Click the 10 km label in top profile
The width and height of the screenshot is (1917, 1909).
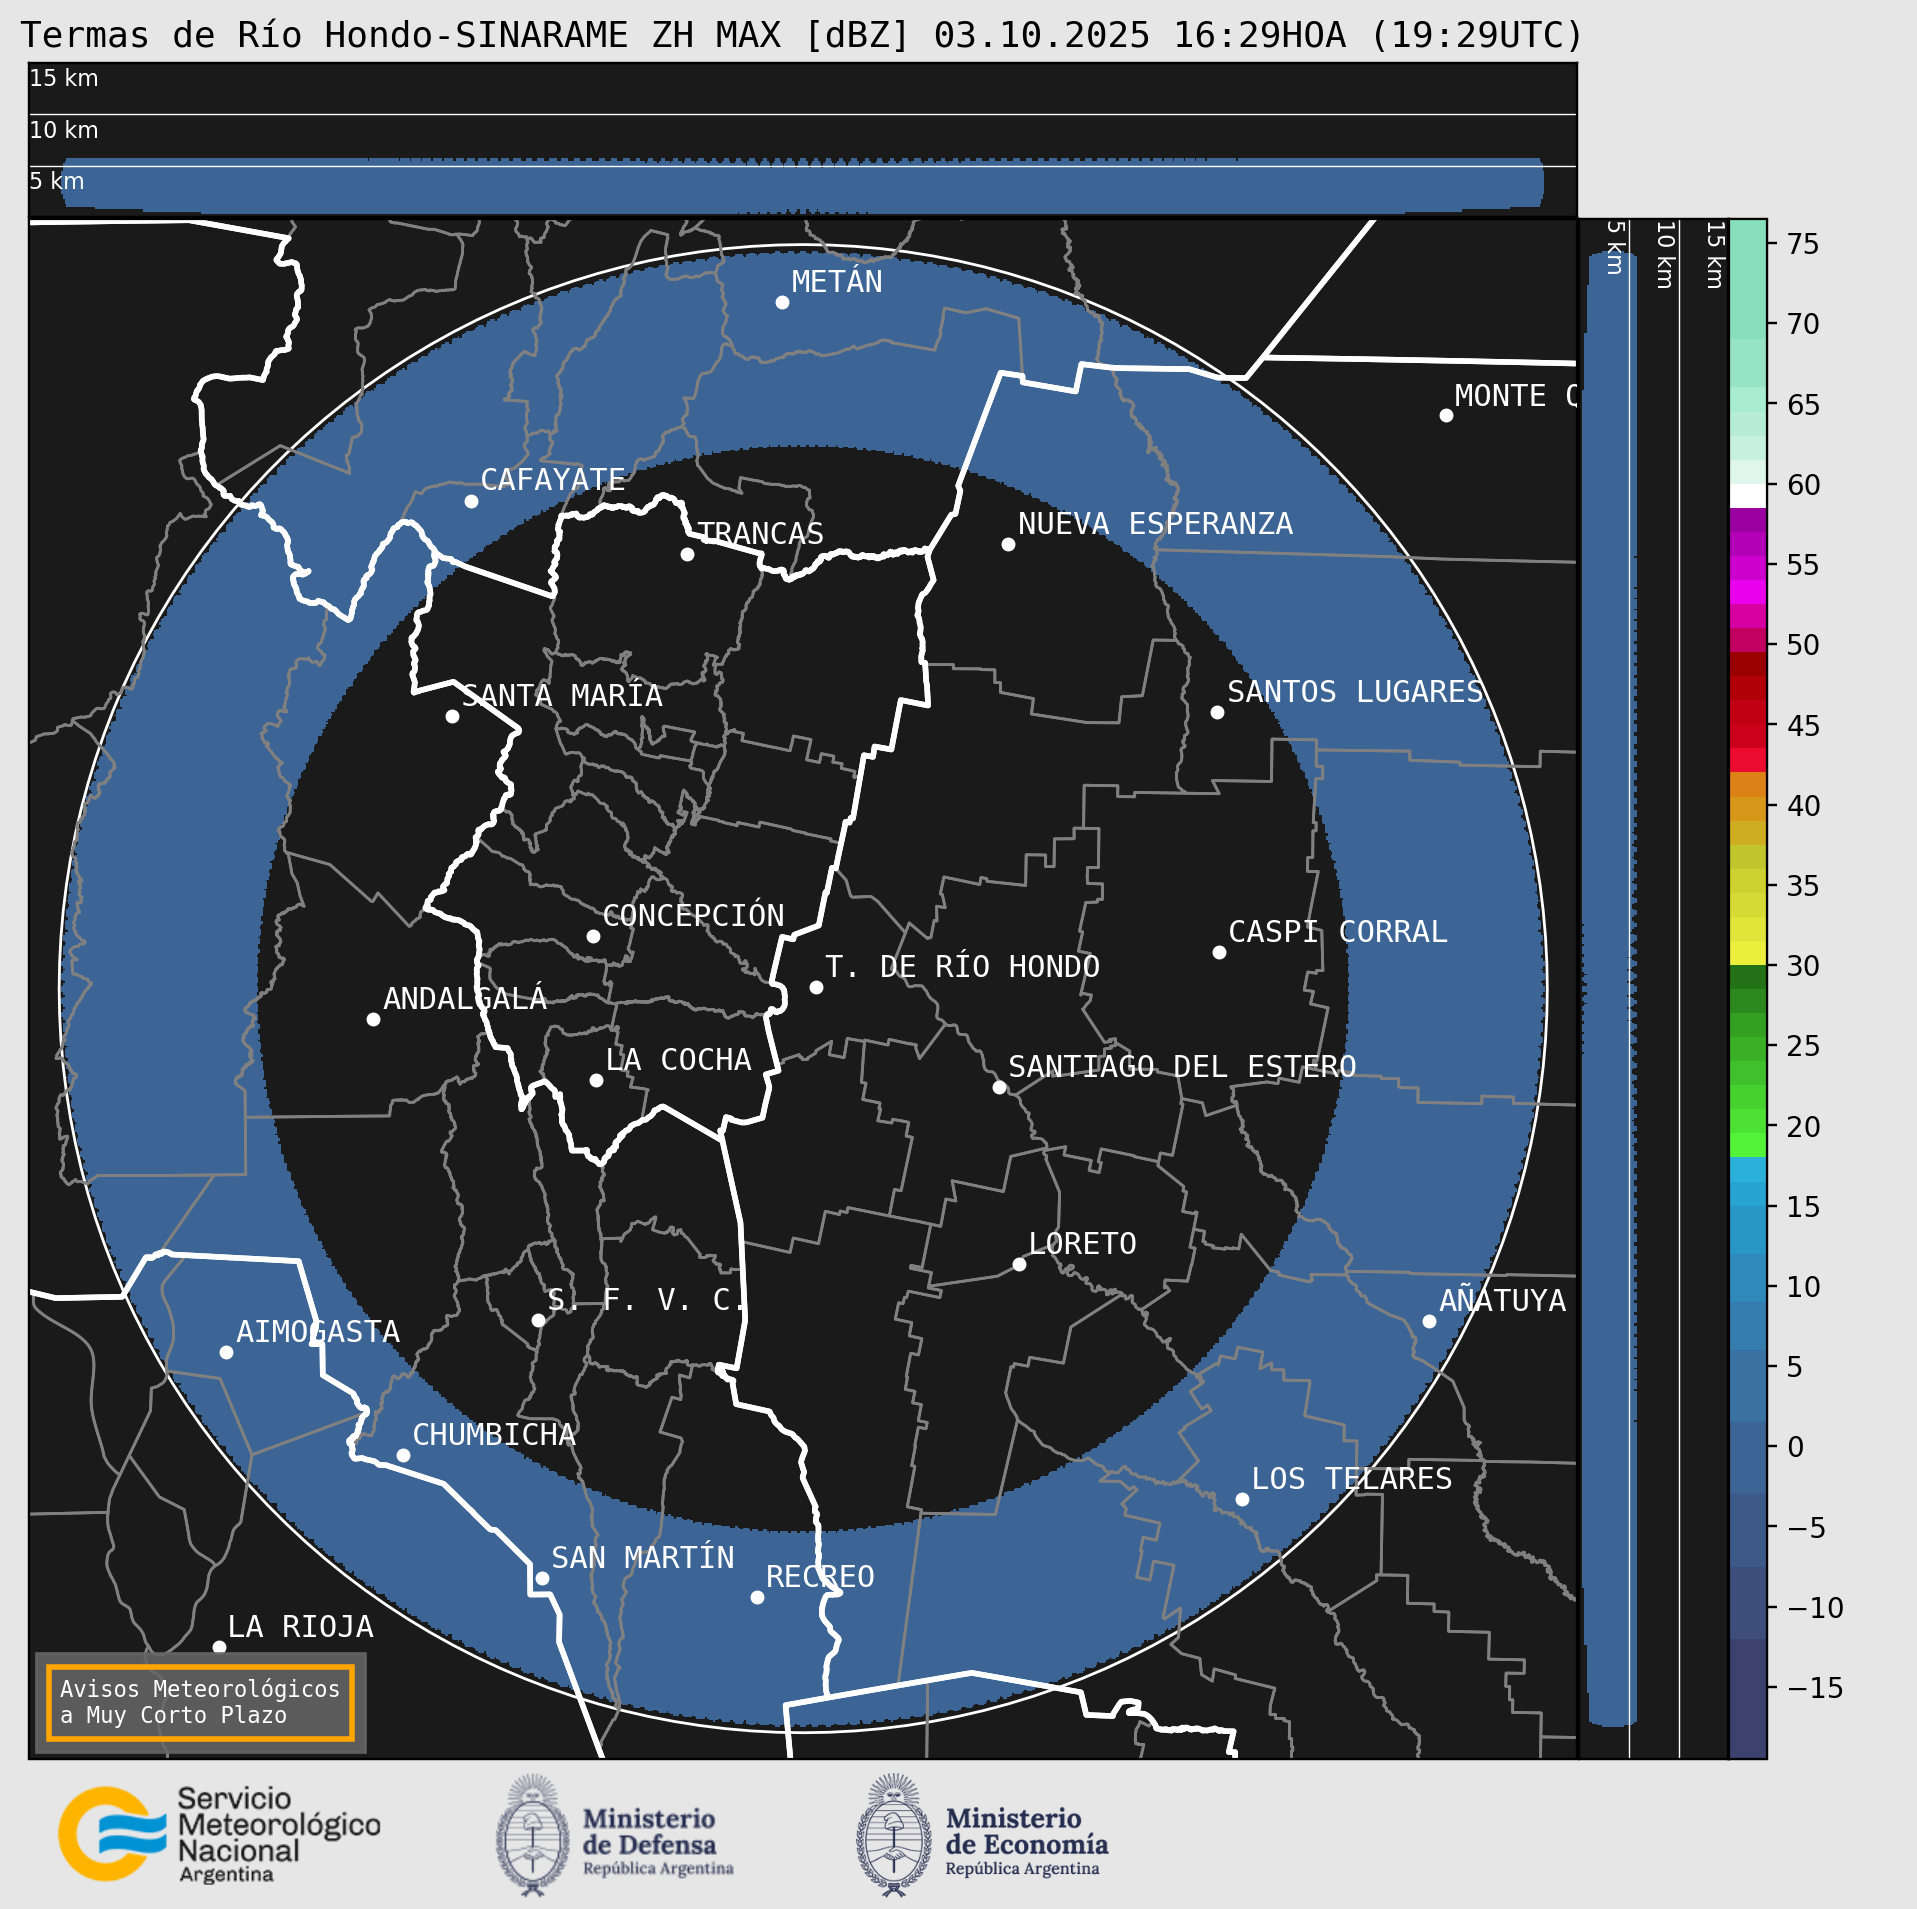(64, 130)
